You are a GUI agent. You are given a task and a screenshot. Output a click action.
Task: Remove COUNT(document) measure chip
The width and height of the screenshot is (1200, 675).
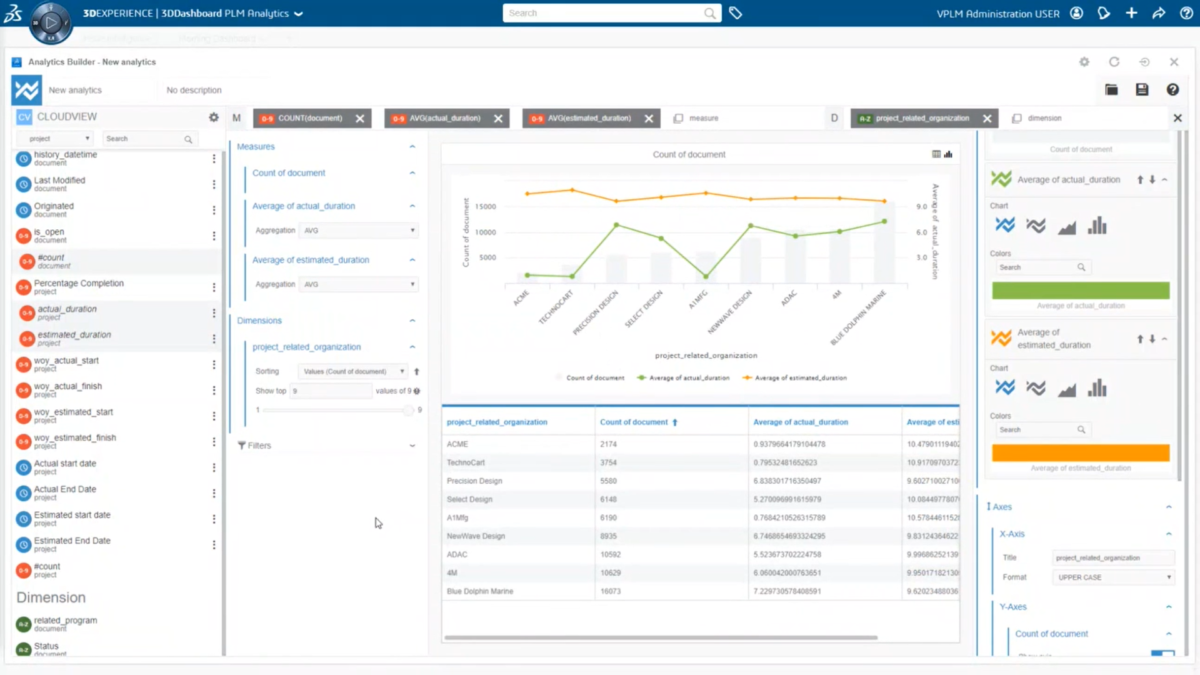[x=360, y=118]
